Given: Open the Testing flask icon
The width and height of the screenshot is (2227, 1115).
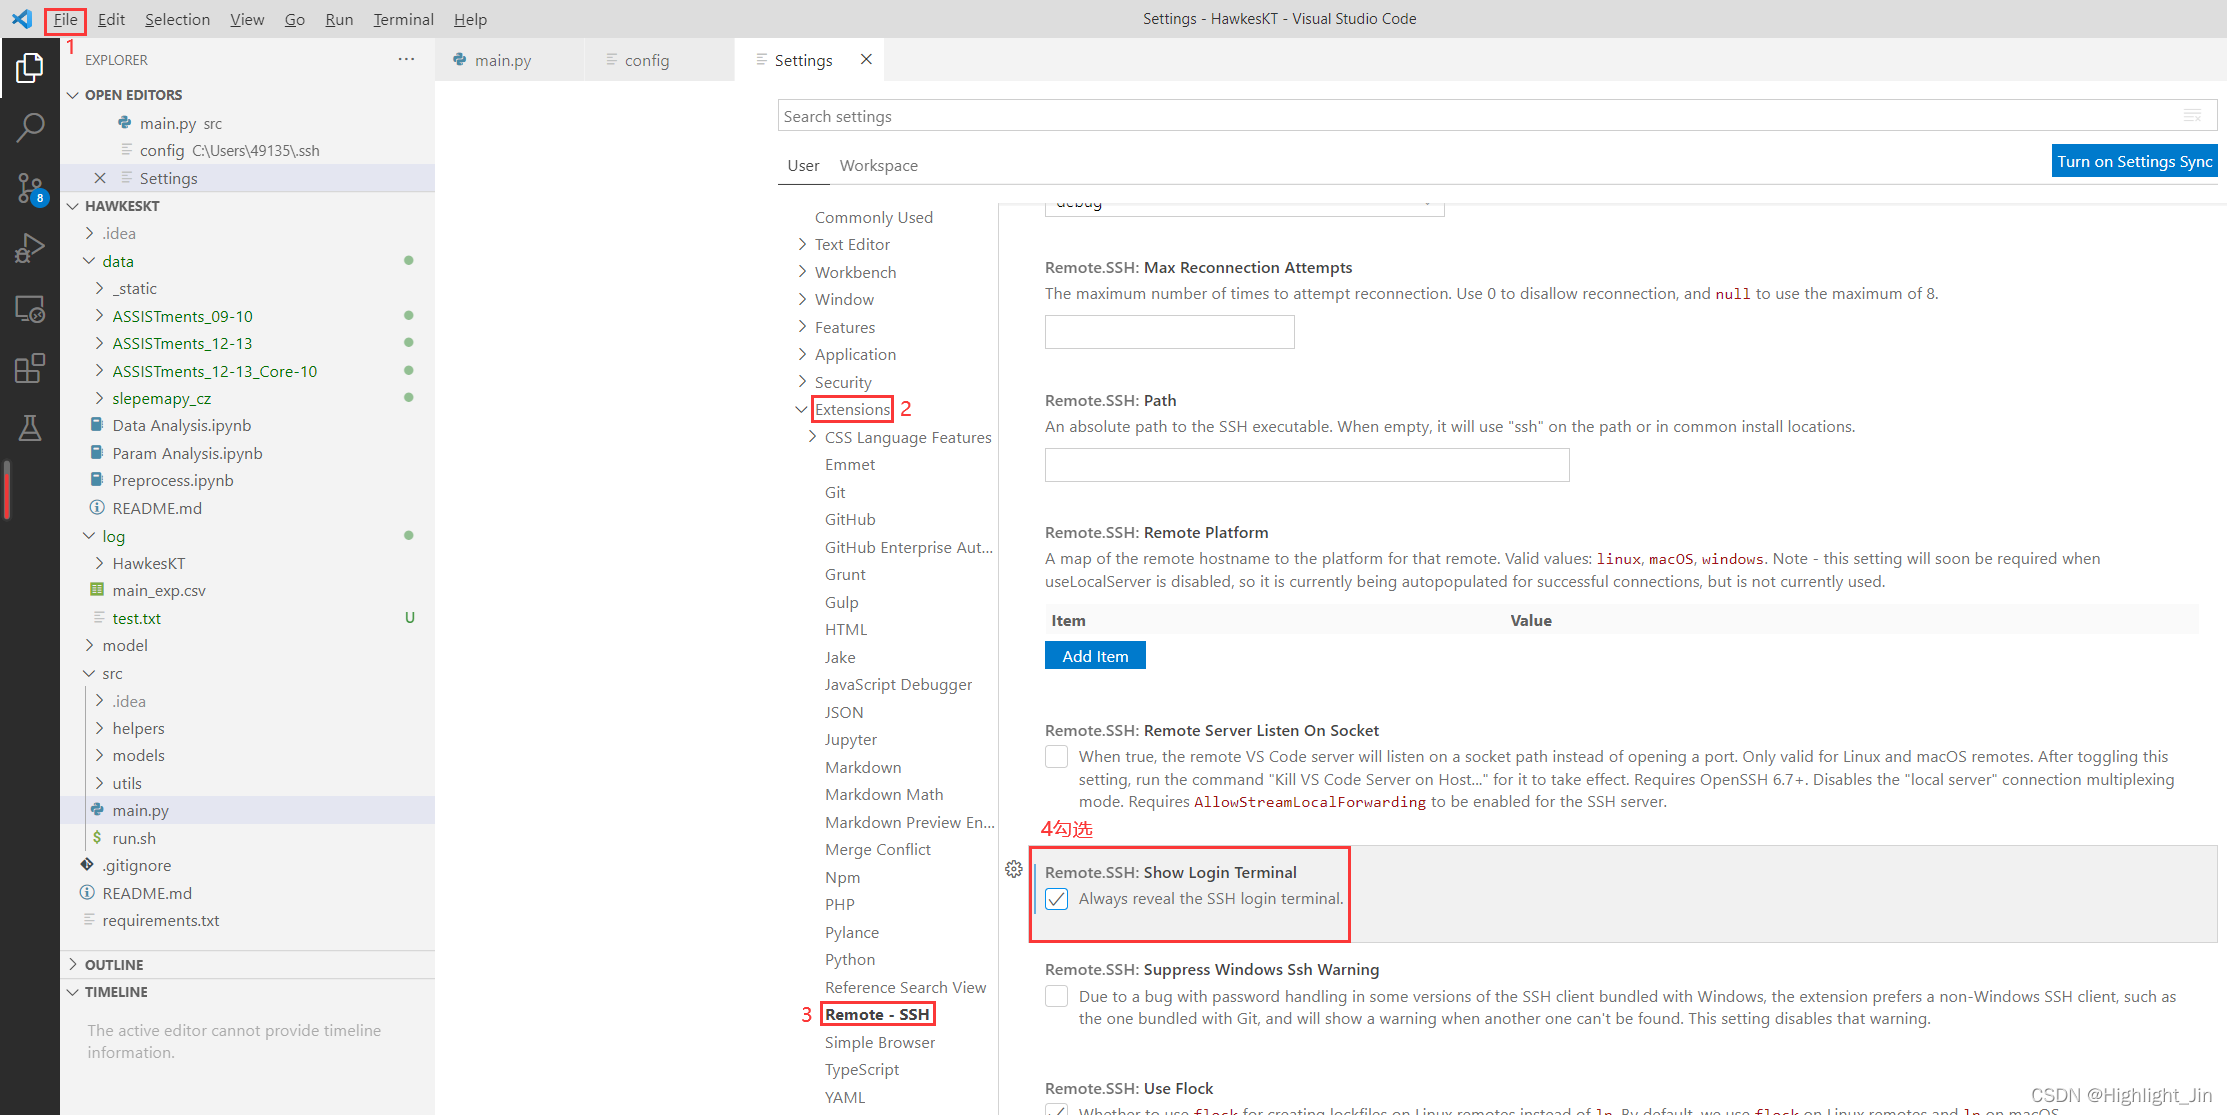Looking at the screenshot, I should [30, 428].
